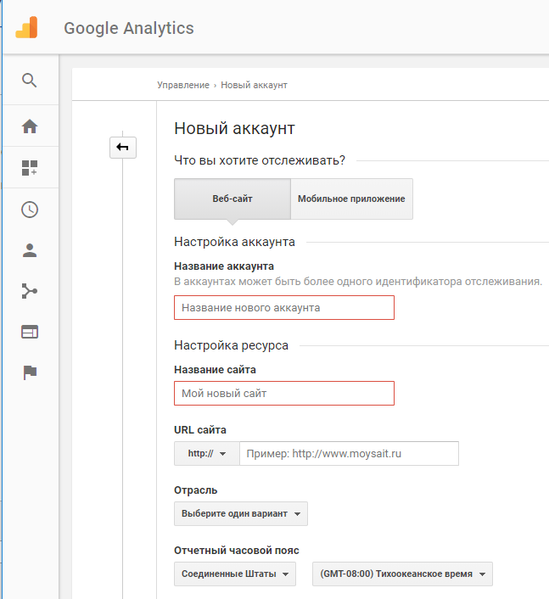The width and height of the screenshot is (549, 599).
Task: Open Acquisition reports branching icon
Action: (x=29, y=291)
